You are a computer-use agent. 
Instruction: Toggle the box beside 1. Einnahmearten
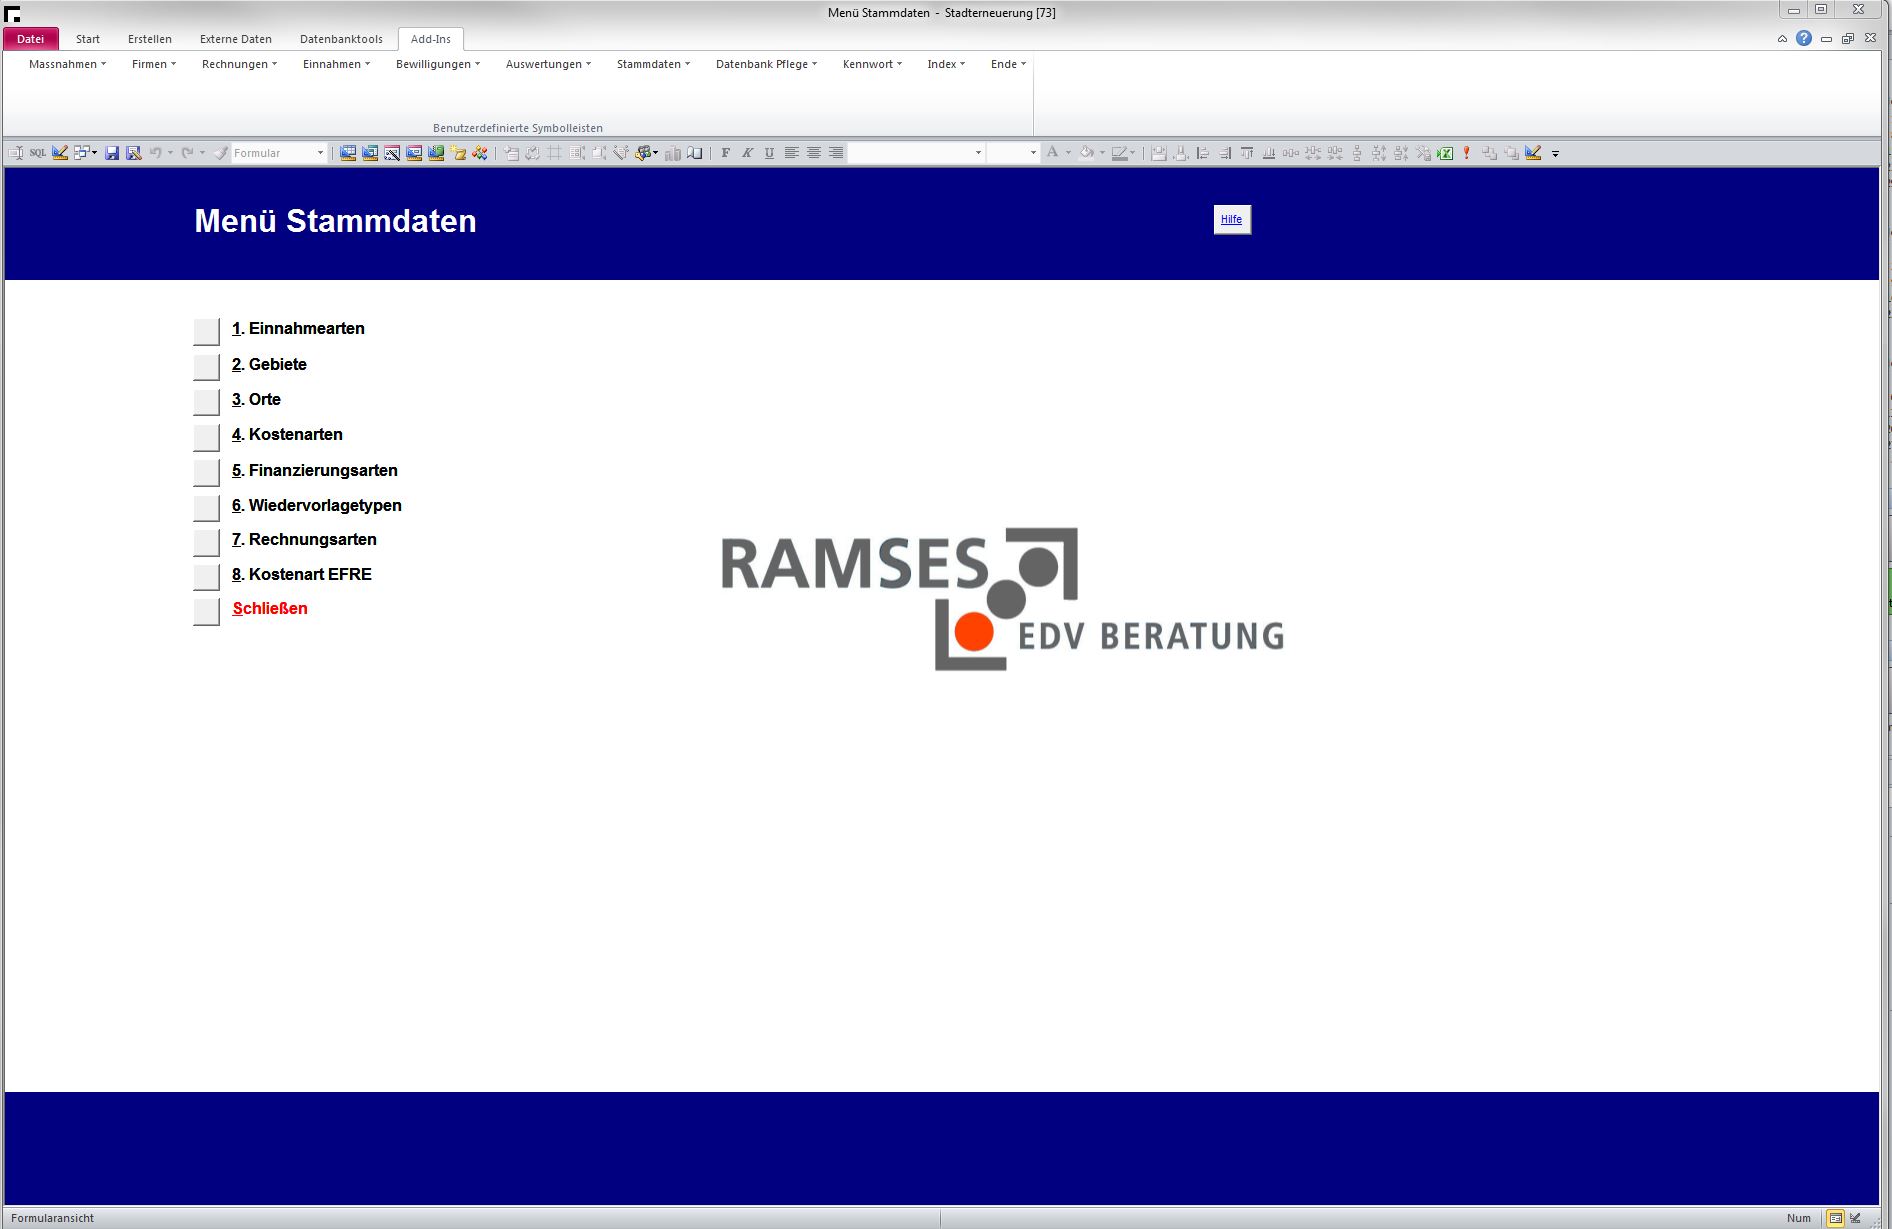[x=206, y=332]
